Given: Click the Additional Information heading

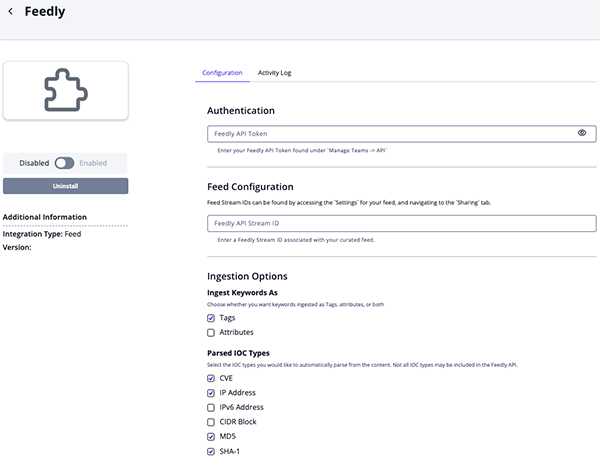Looking at the screenshot, I should [45, 217].
